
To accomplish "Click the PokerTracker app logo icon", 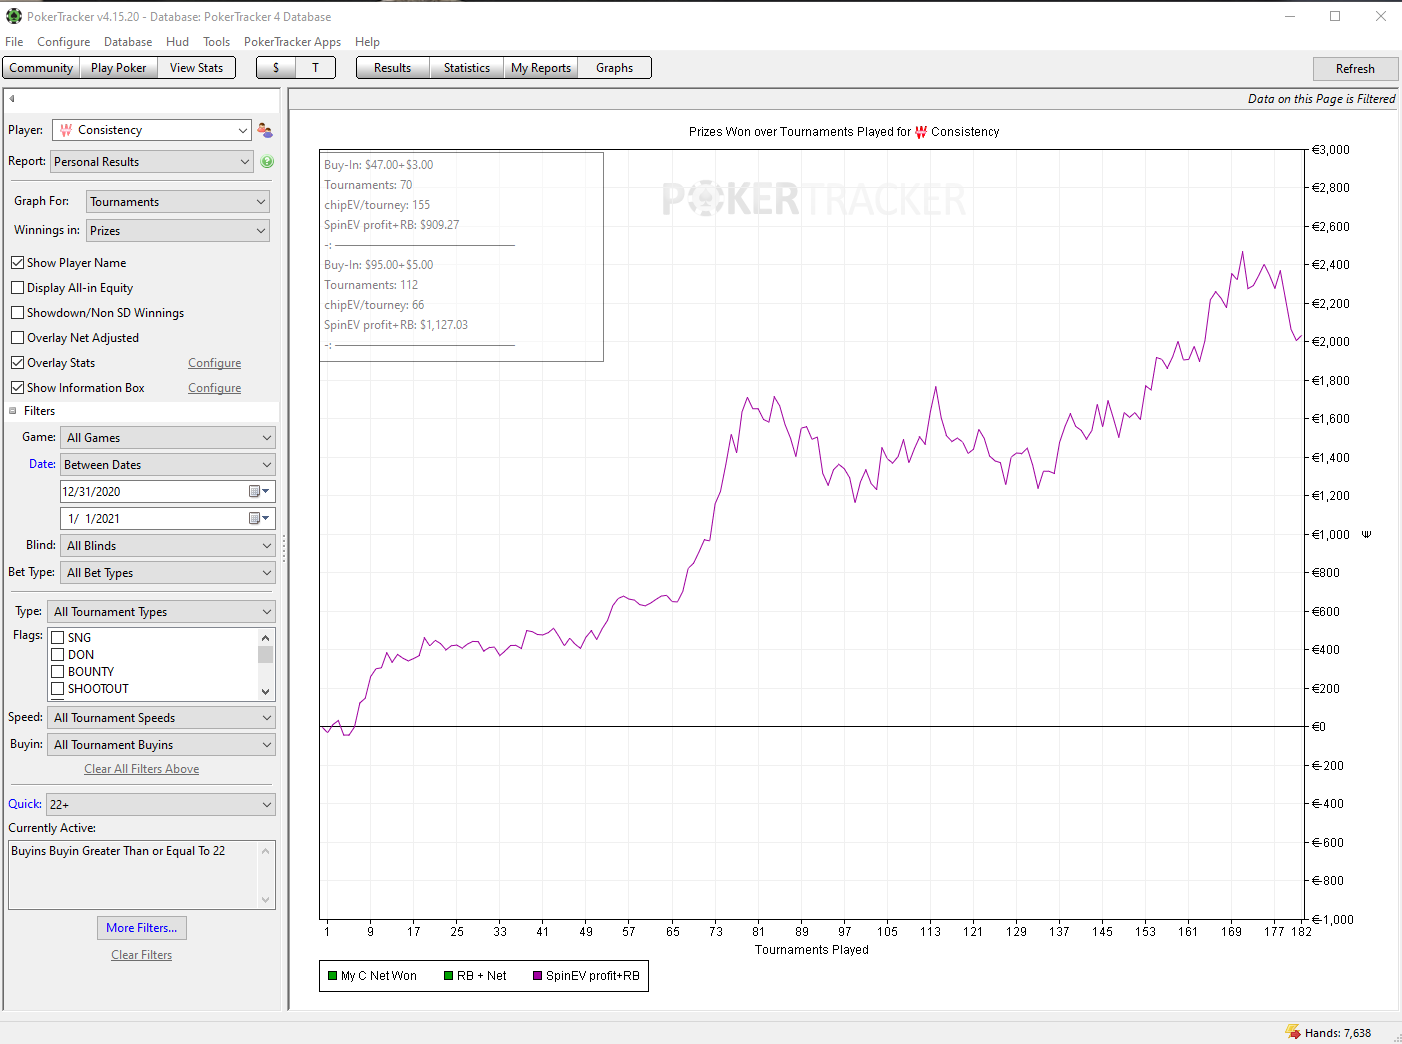I will (x=13, y=16).
